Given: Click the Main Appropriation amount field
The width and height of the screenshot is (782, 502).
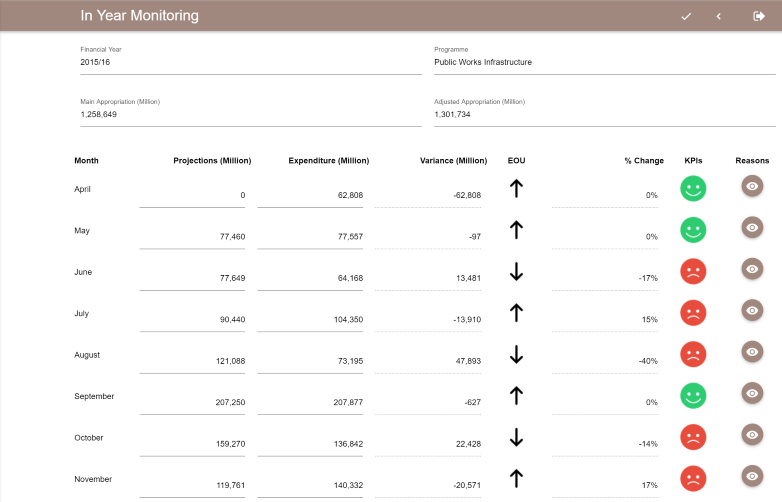Looking at the screenshot, I should [x=250, y=114].
